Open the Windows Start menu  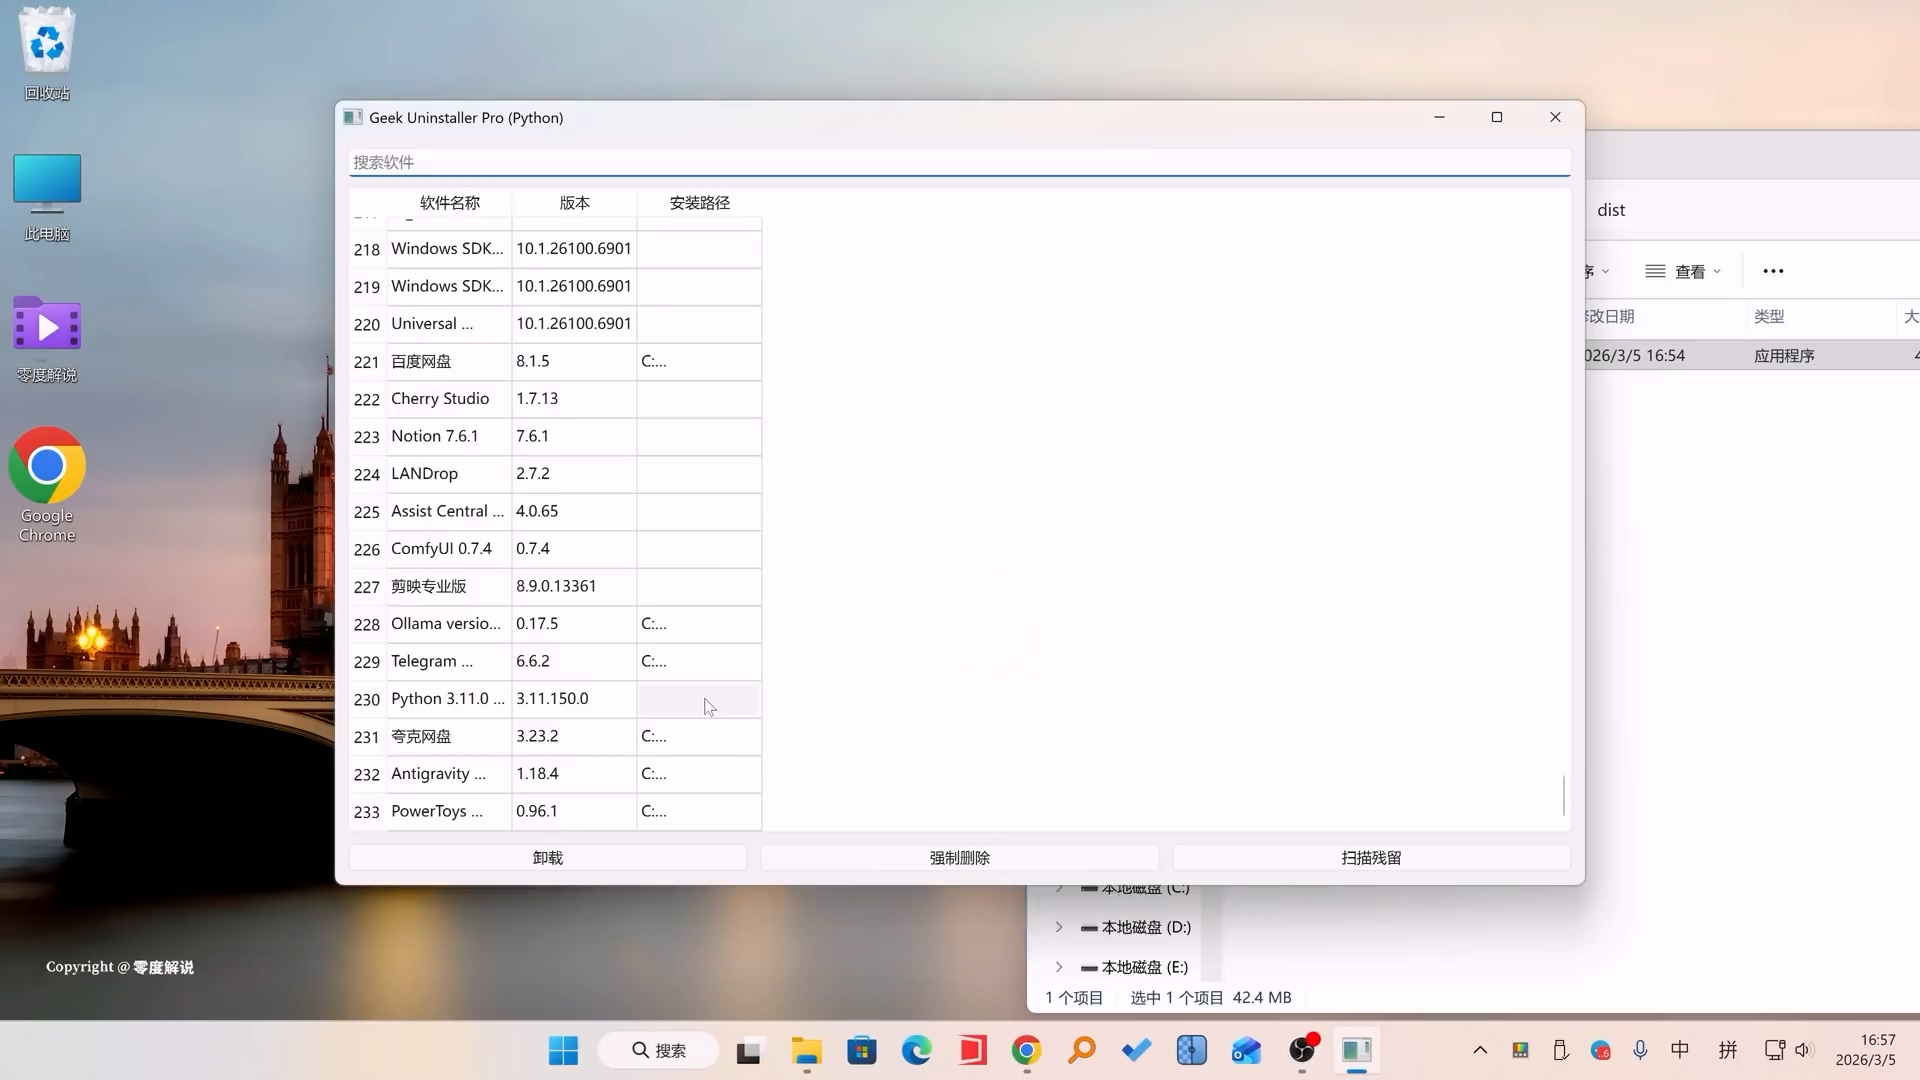(563, 1051)
